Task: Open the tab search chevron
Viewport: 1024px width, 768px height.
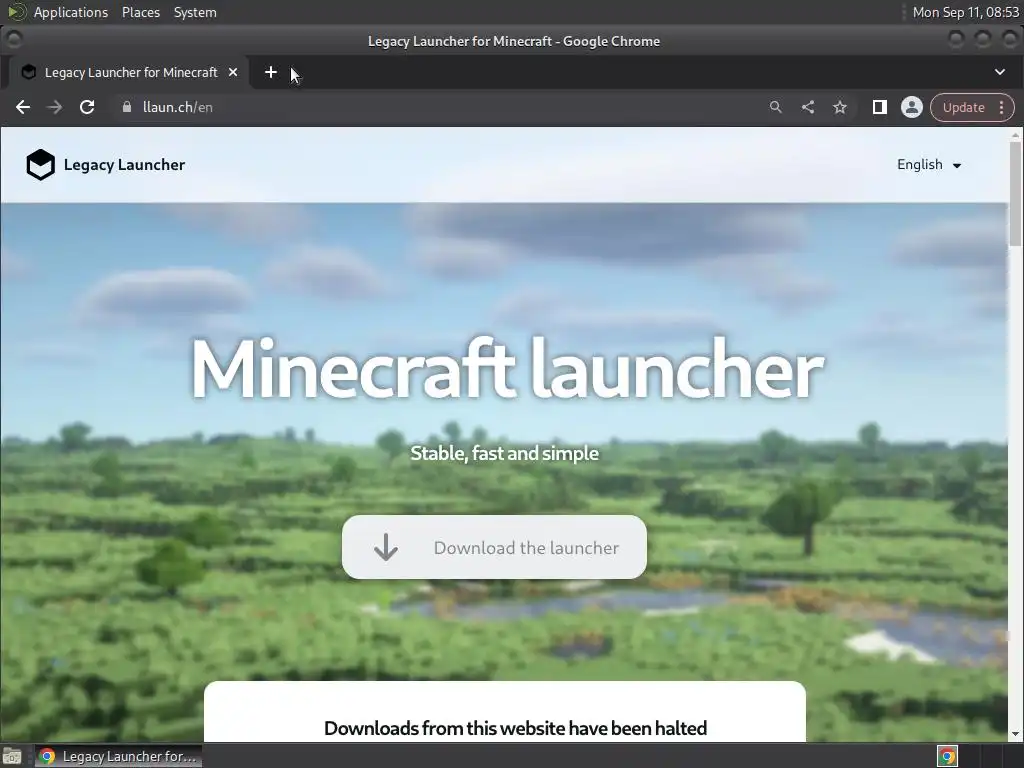Action: 1000,72
